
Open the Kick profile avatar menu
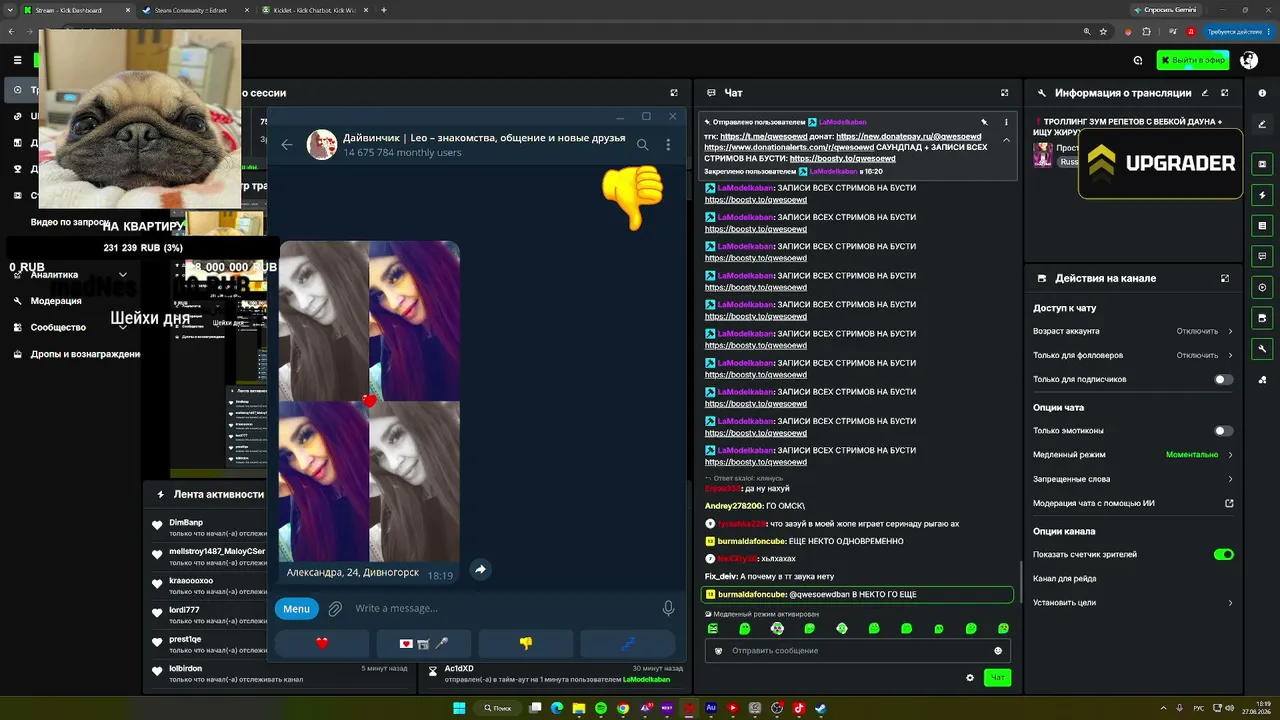tap(1249, 60)
